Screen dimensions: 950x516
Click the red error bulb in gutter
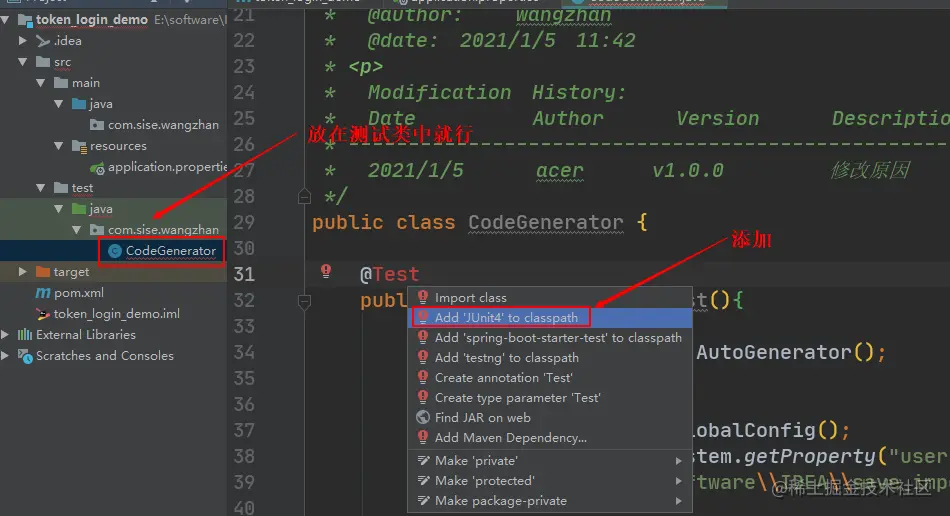[326, 271]
